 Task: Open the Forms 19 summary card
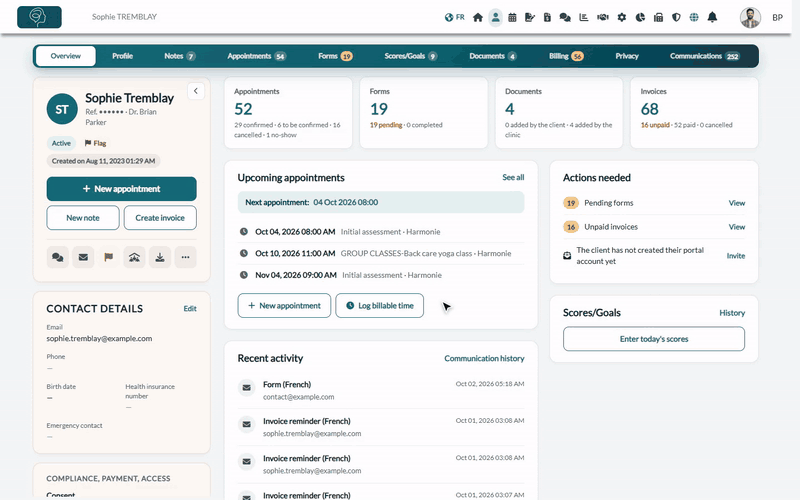423,113
